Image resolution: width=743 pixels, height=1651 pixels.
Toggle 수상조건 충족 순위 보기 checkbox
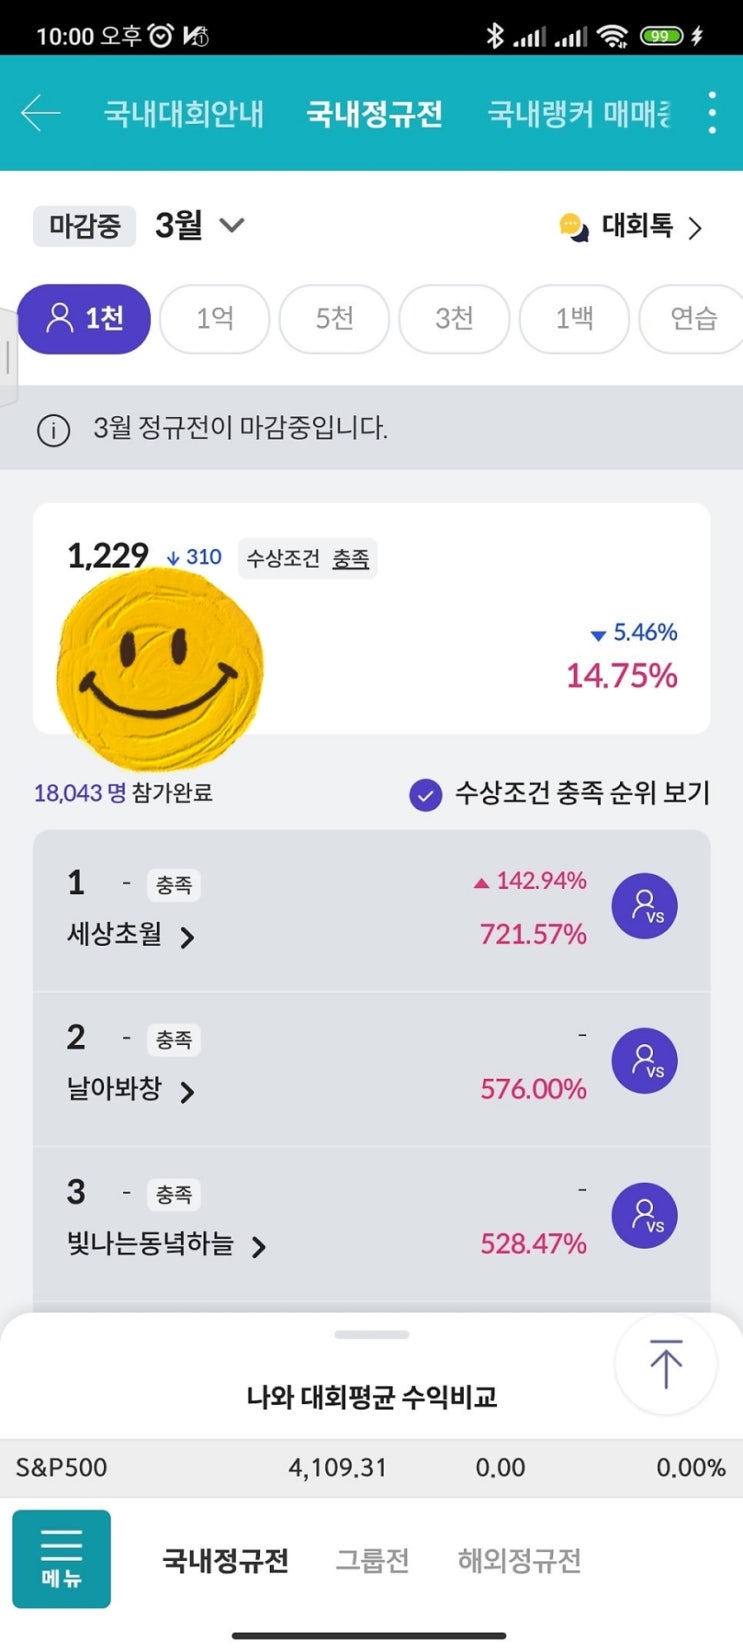426,795
